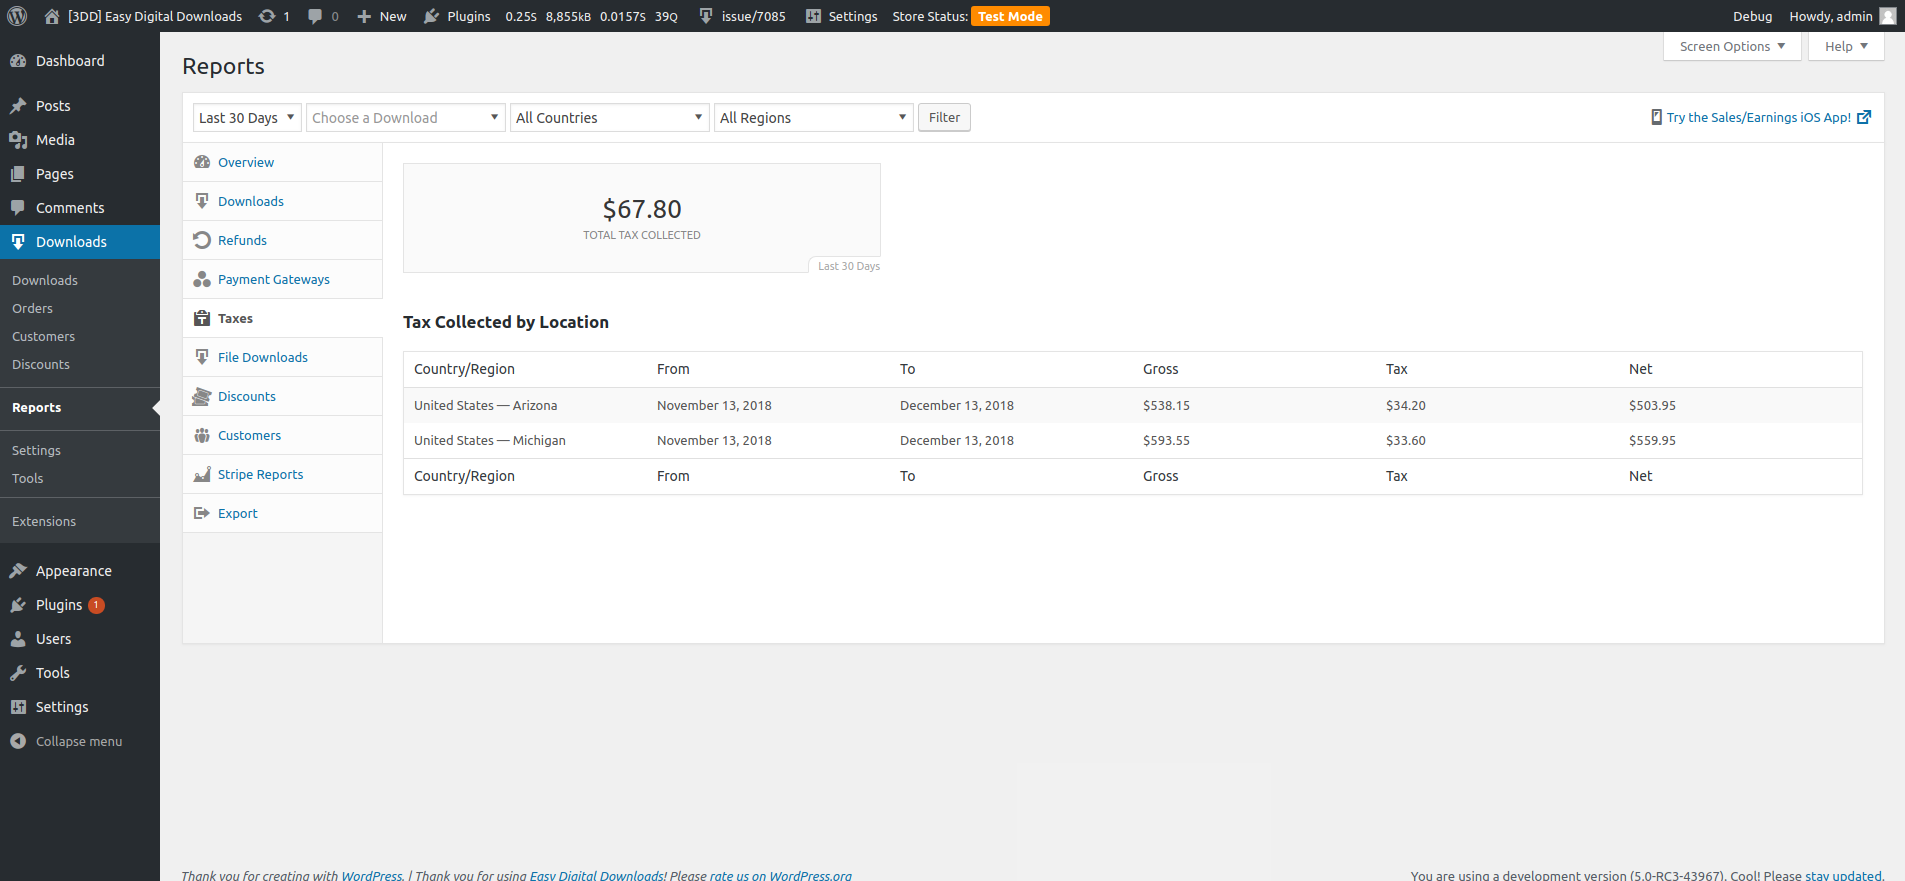Sort table by Gross column header
Image resolution: width=1905 pixels, height=881 pixels.
(x=1160, y=369)
